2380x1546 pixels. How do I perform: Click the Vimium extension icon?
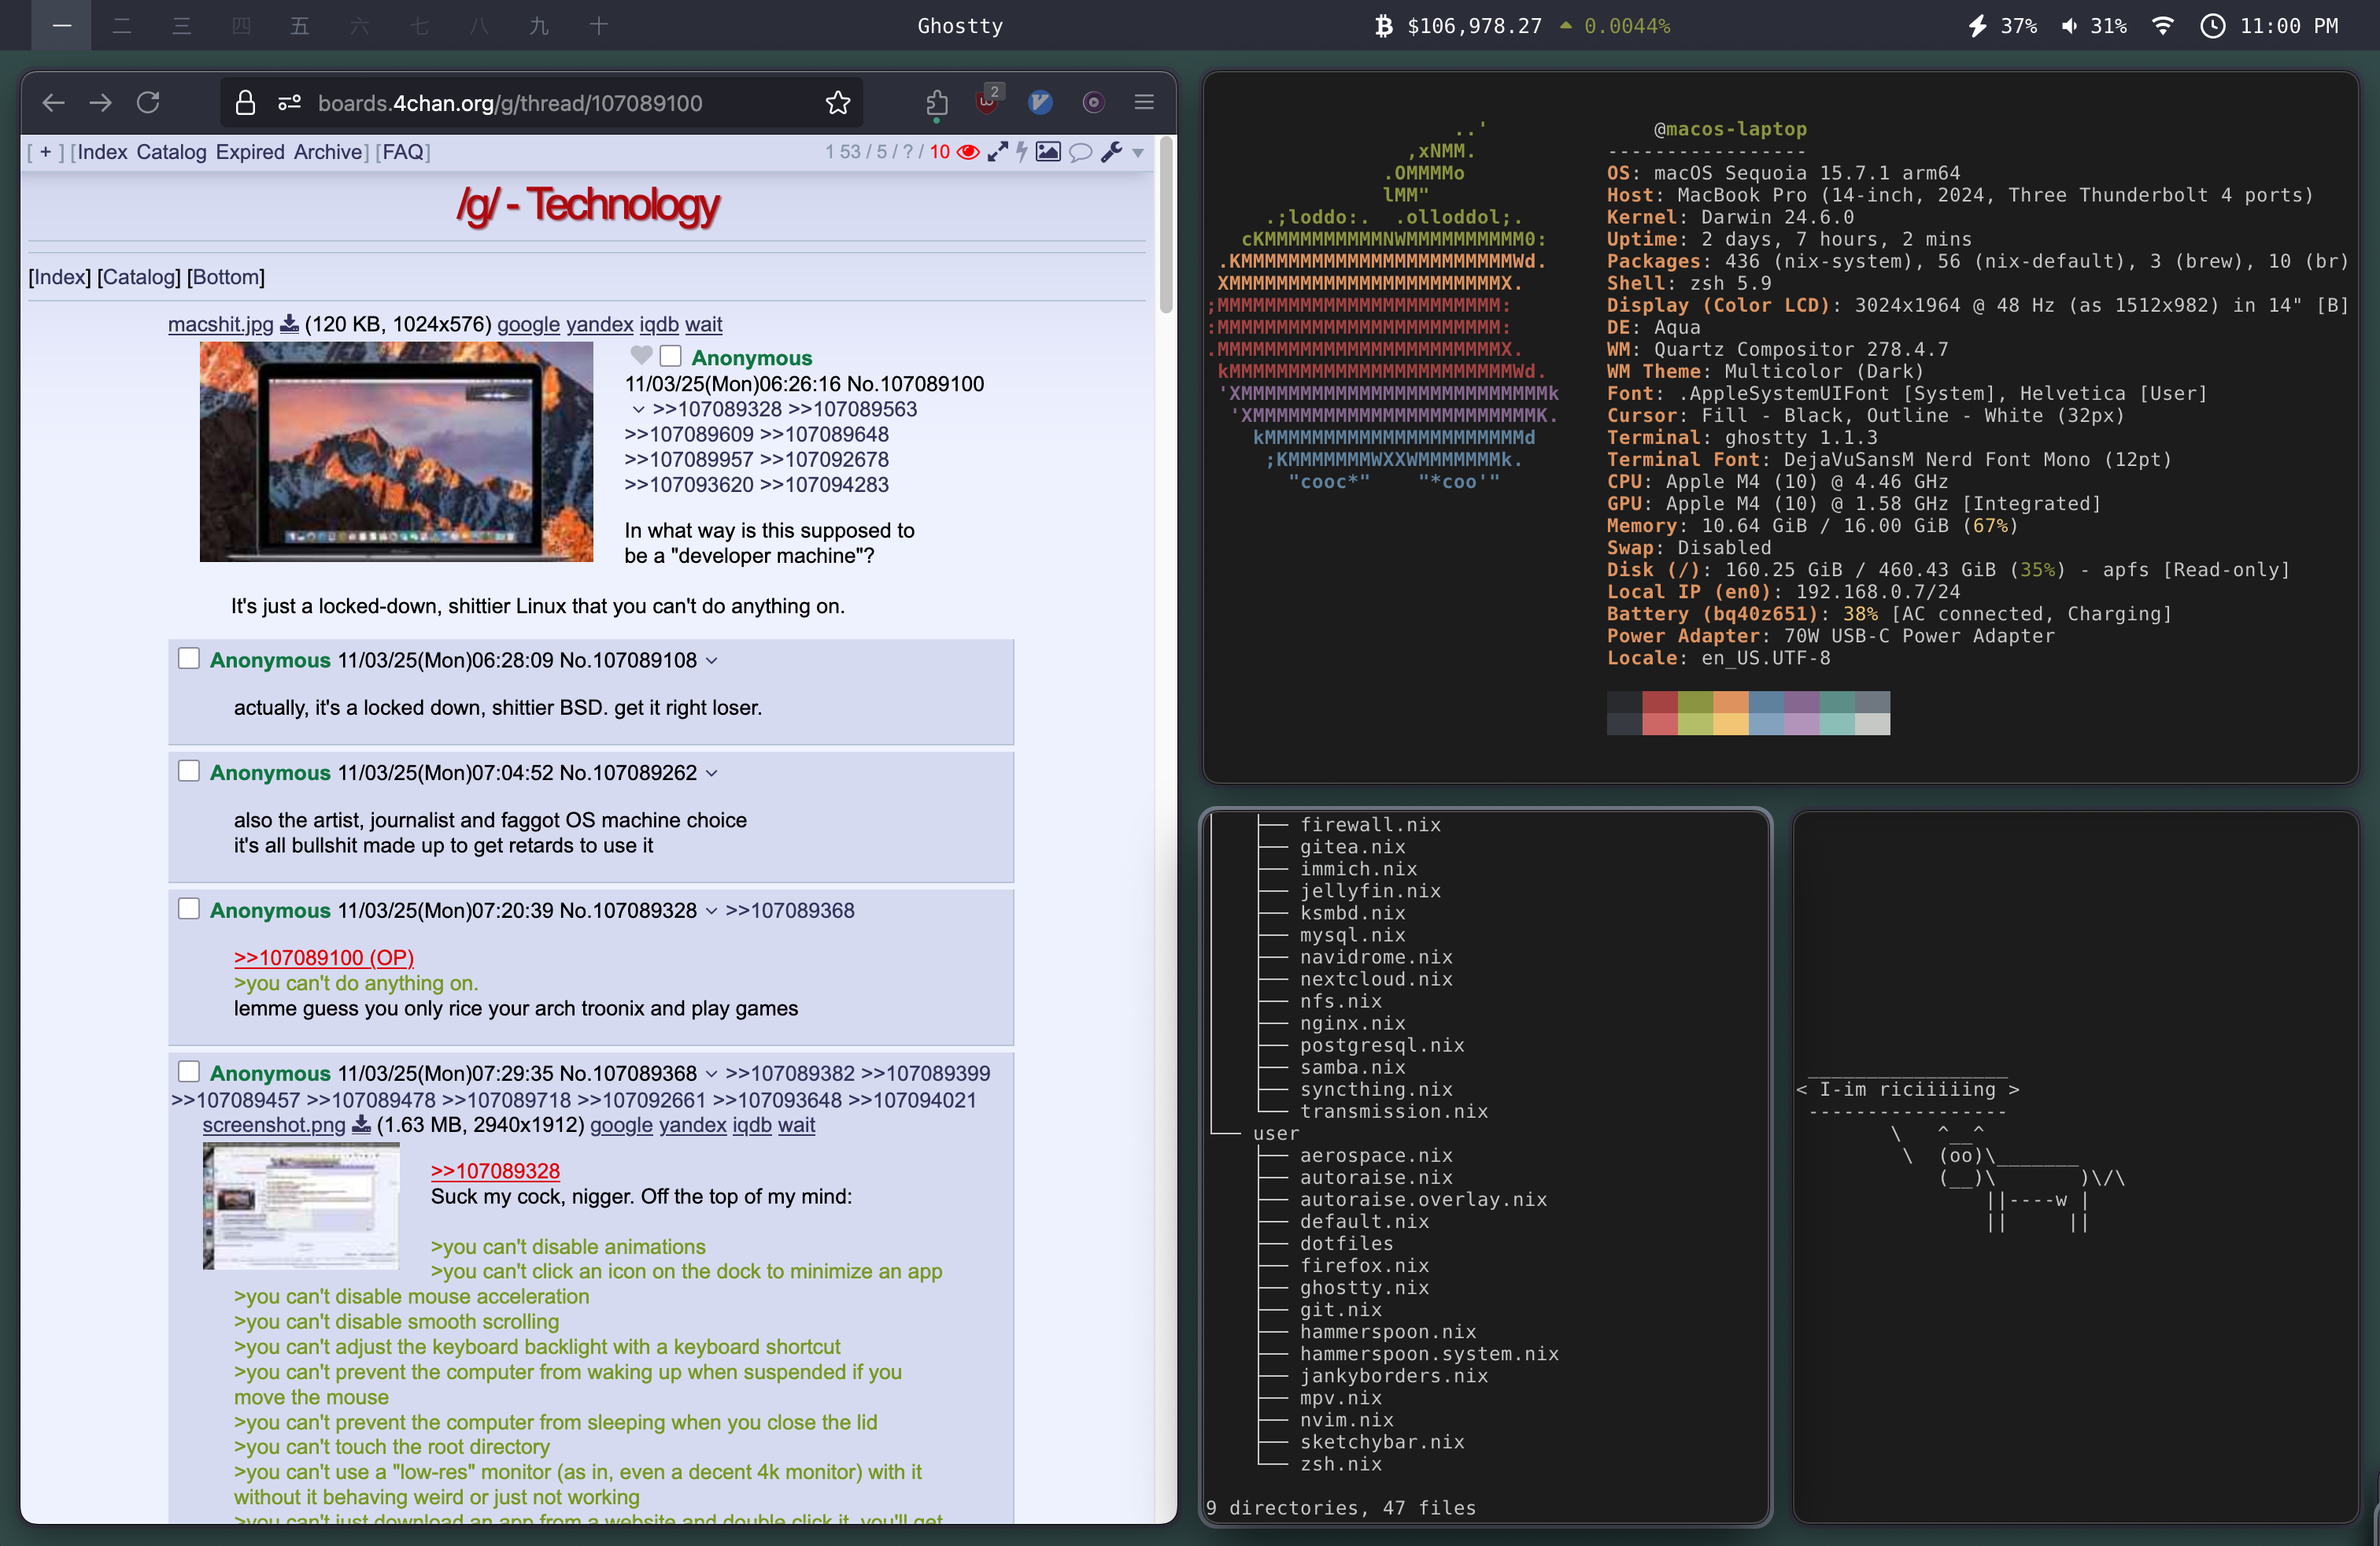[1040, 102]
